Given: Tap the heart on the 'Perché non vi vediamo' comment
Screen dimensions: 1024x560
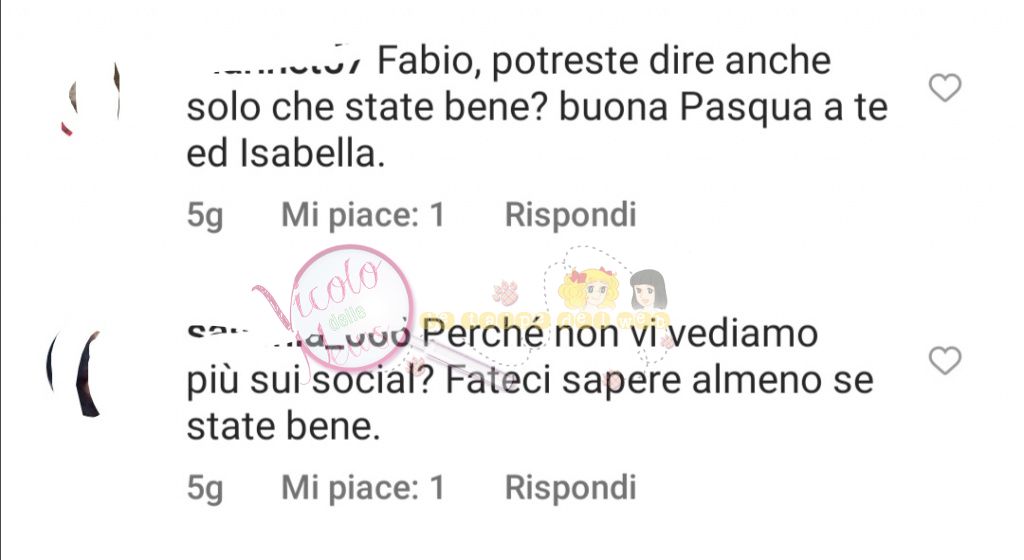Looking at the screenshot, I should point(945,360).
